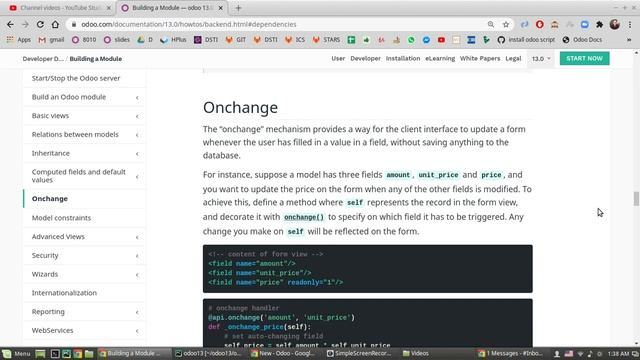Open the STARS bookmark
The width and height of the screenshot is (640, 360).
[x=326, y=40]
